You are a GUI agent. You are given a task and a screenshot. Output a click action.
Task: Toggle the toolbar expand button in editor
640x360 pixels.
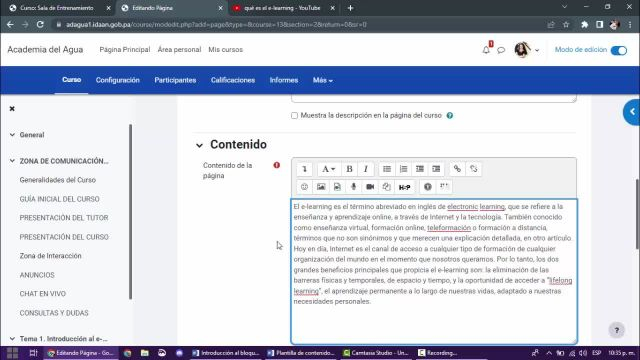pos(304,169)
